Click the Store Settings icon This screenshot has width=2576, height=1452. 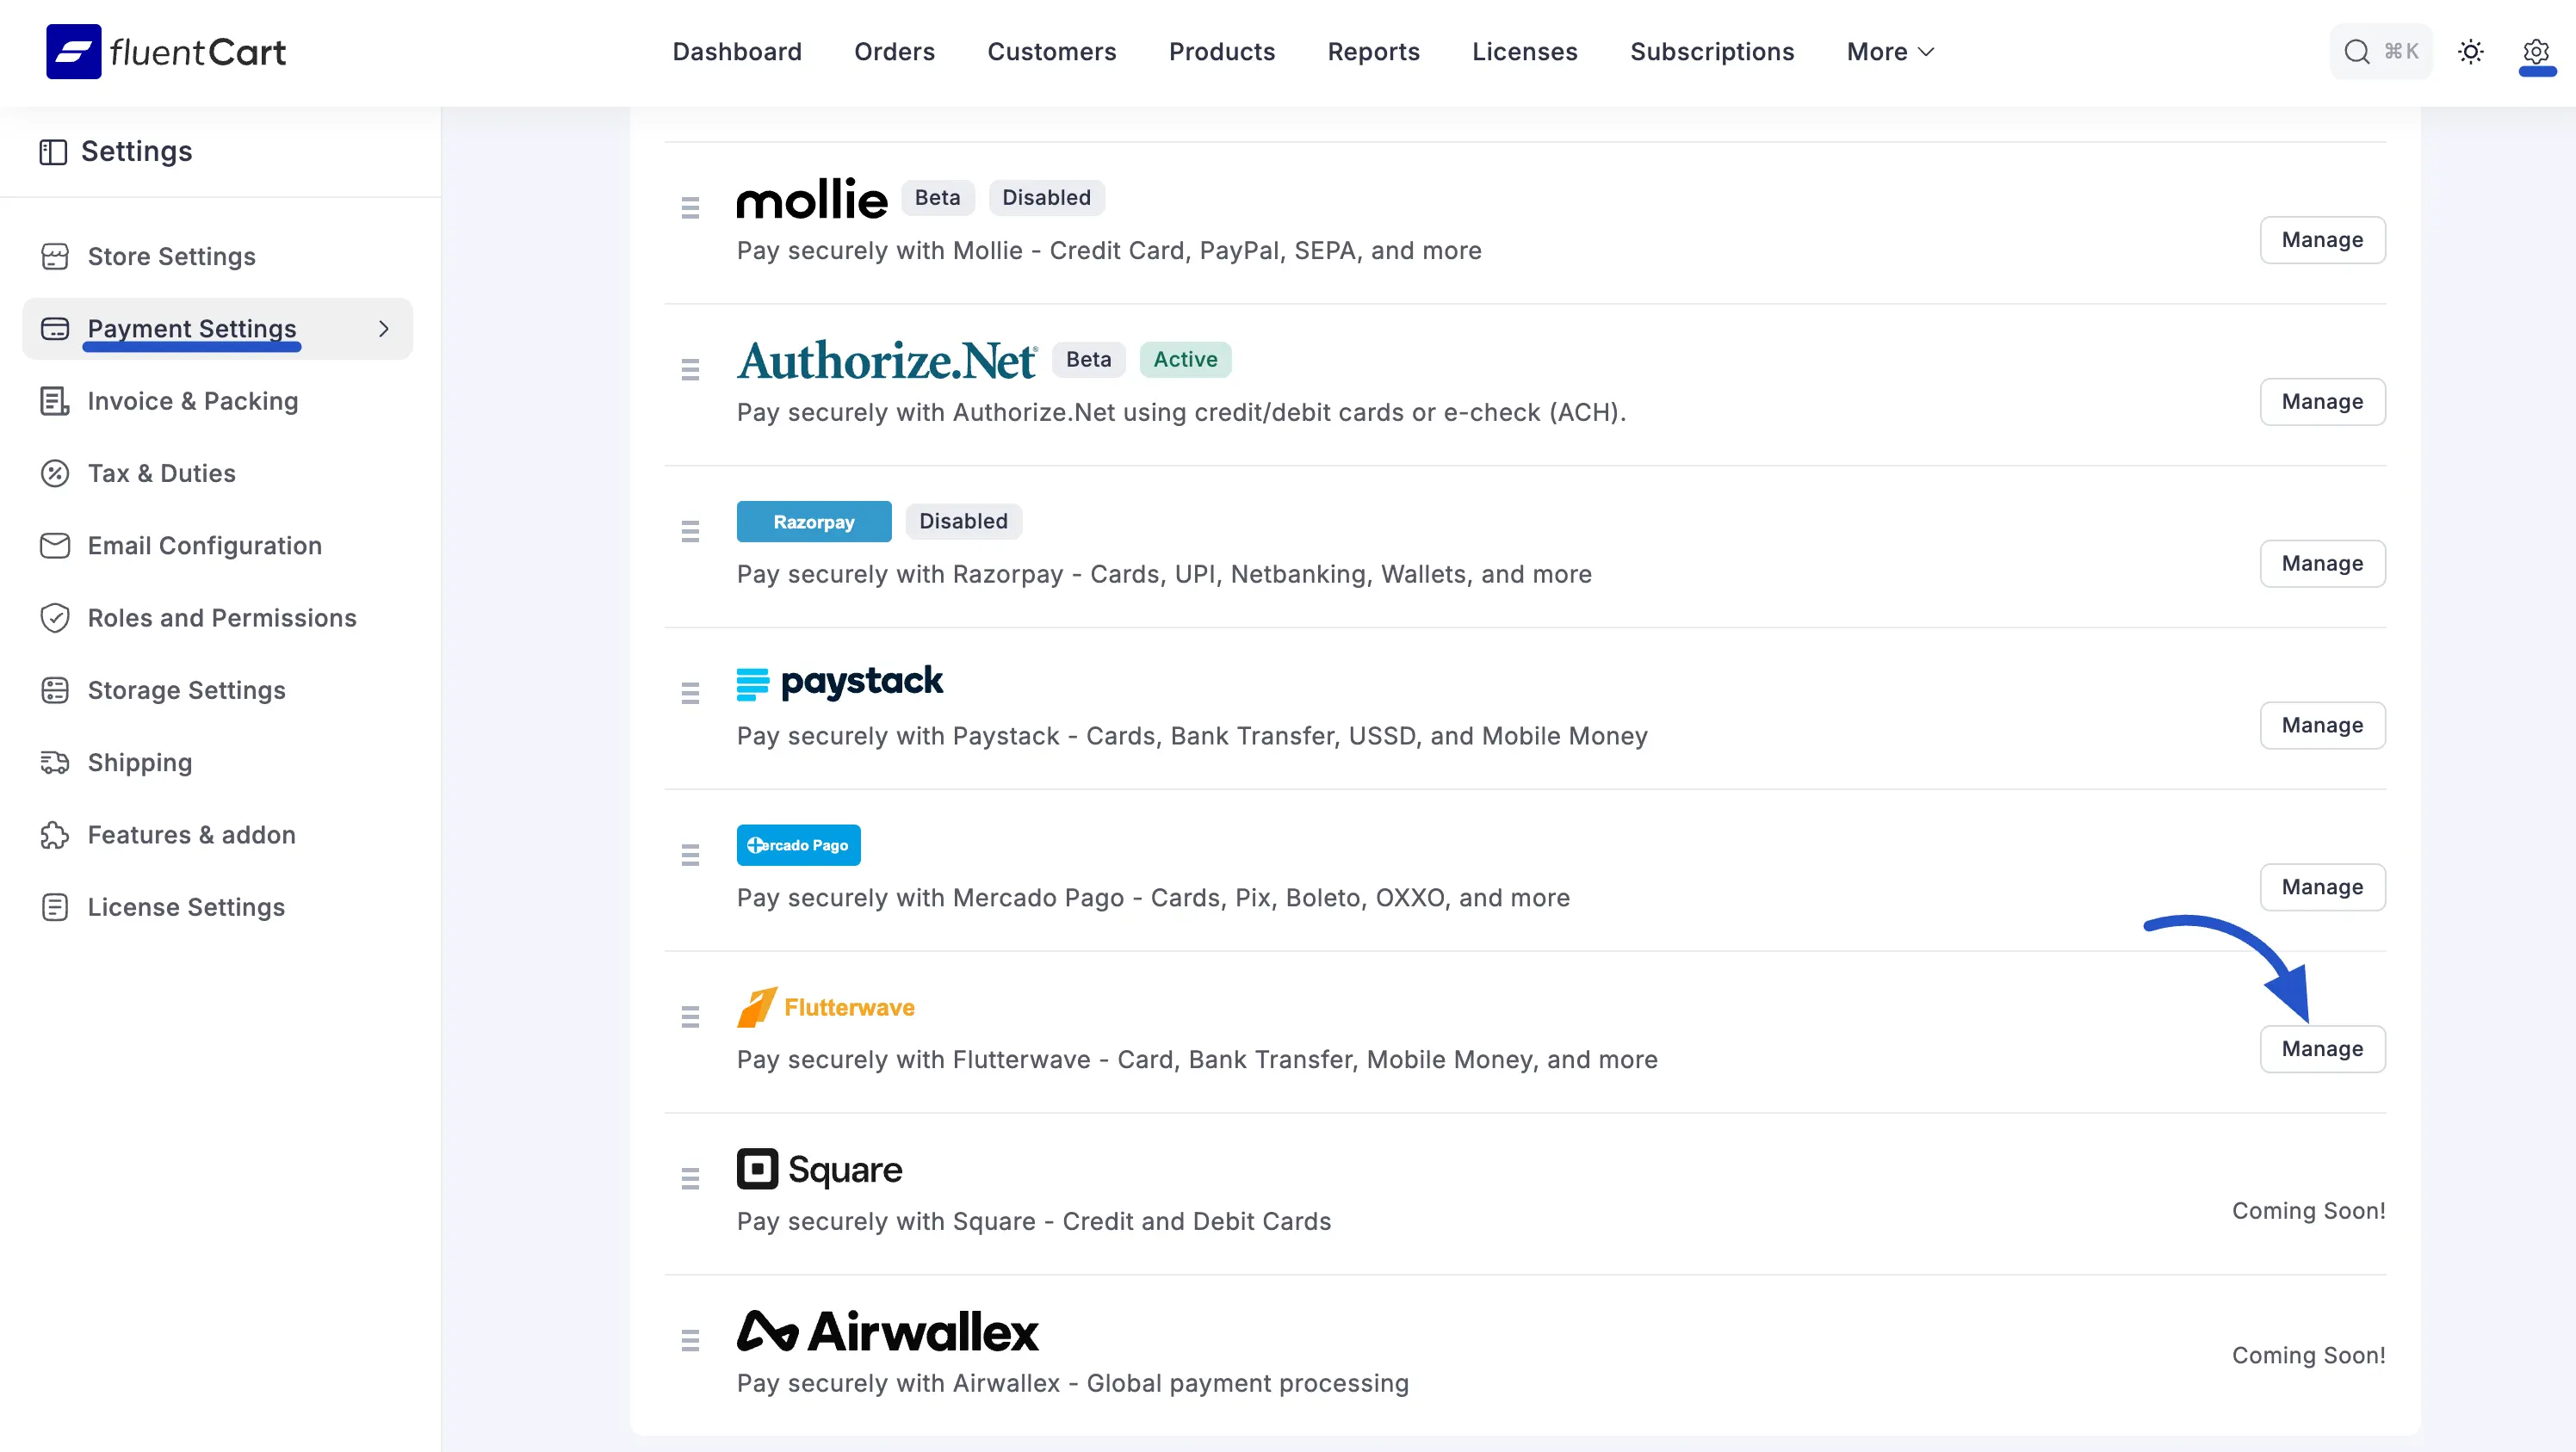(55, 257)
